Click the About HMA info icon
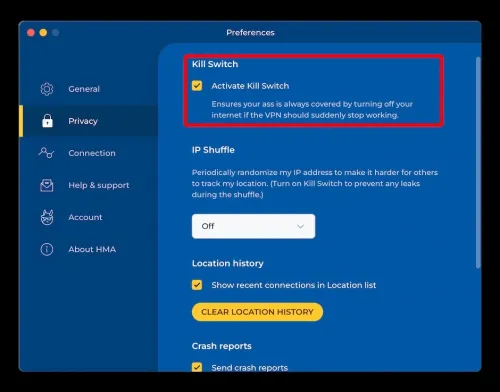The width and height of the screenshot is (500, 392). 47,249
